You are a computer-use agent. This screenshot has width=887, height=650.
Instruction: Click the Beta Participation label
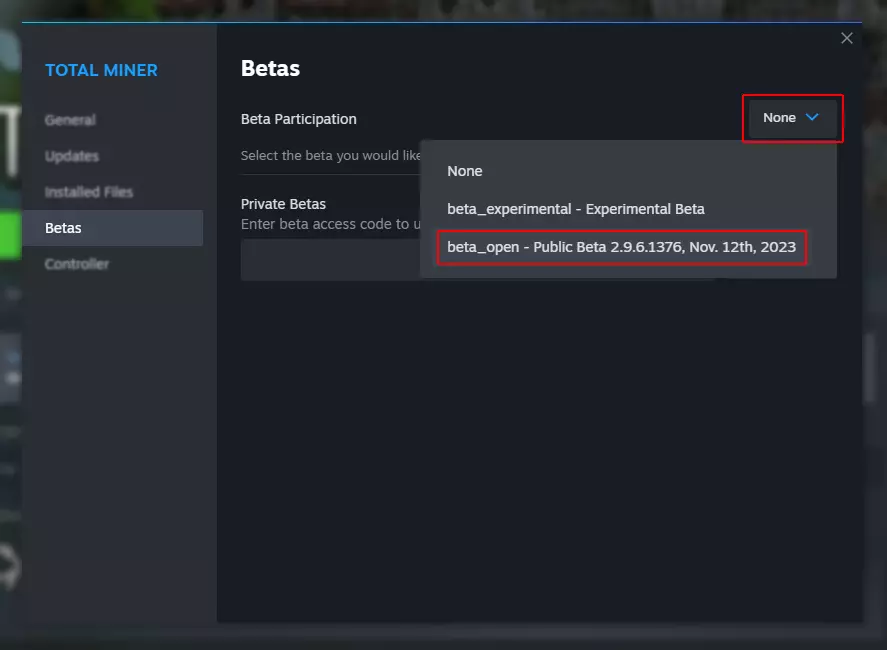click(299, 119)
